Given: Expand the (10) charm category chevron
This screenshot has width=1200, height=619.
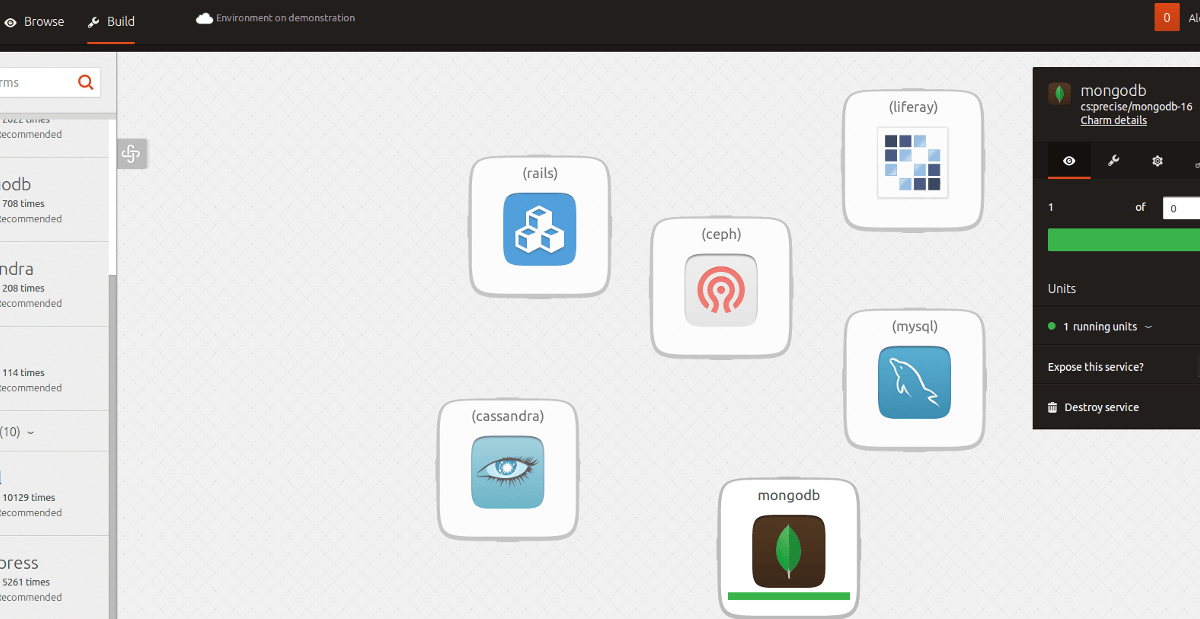Looking at the screenshot, I should tap(30, 432).
